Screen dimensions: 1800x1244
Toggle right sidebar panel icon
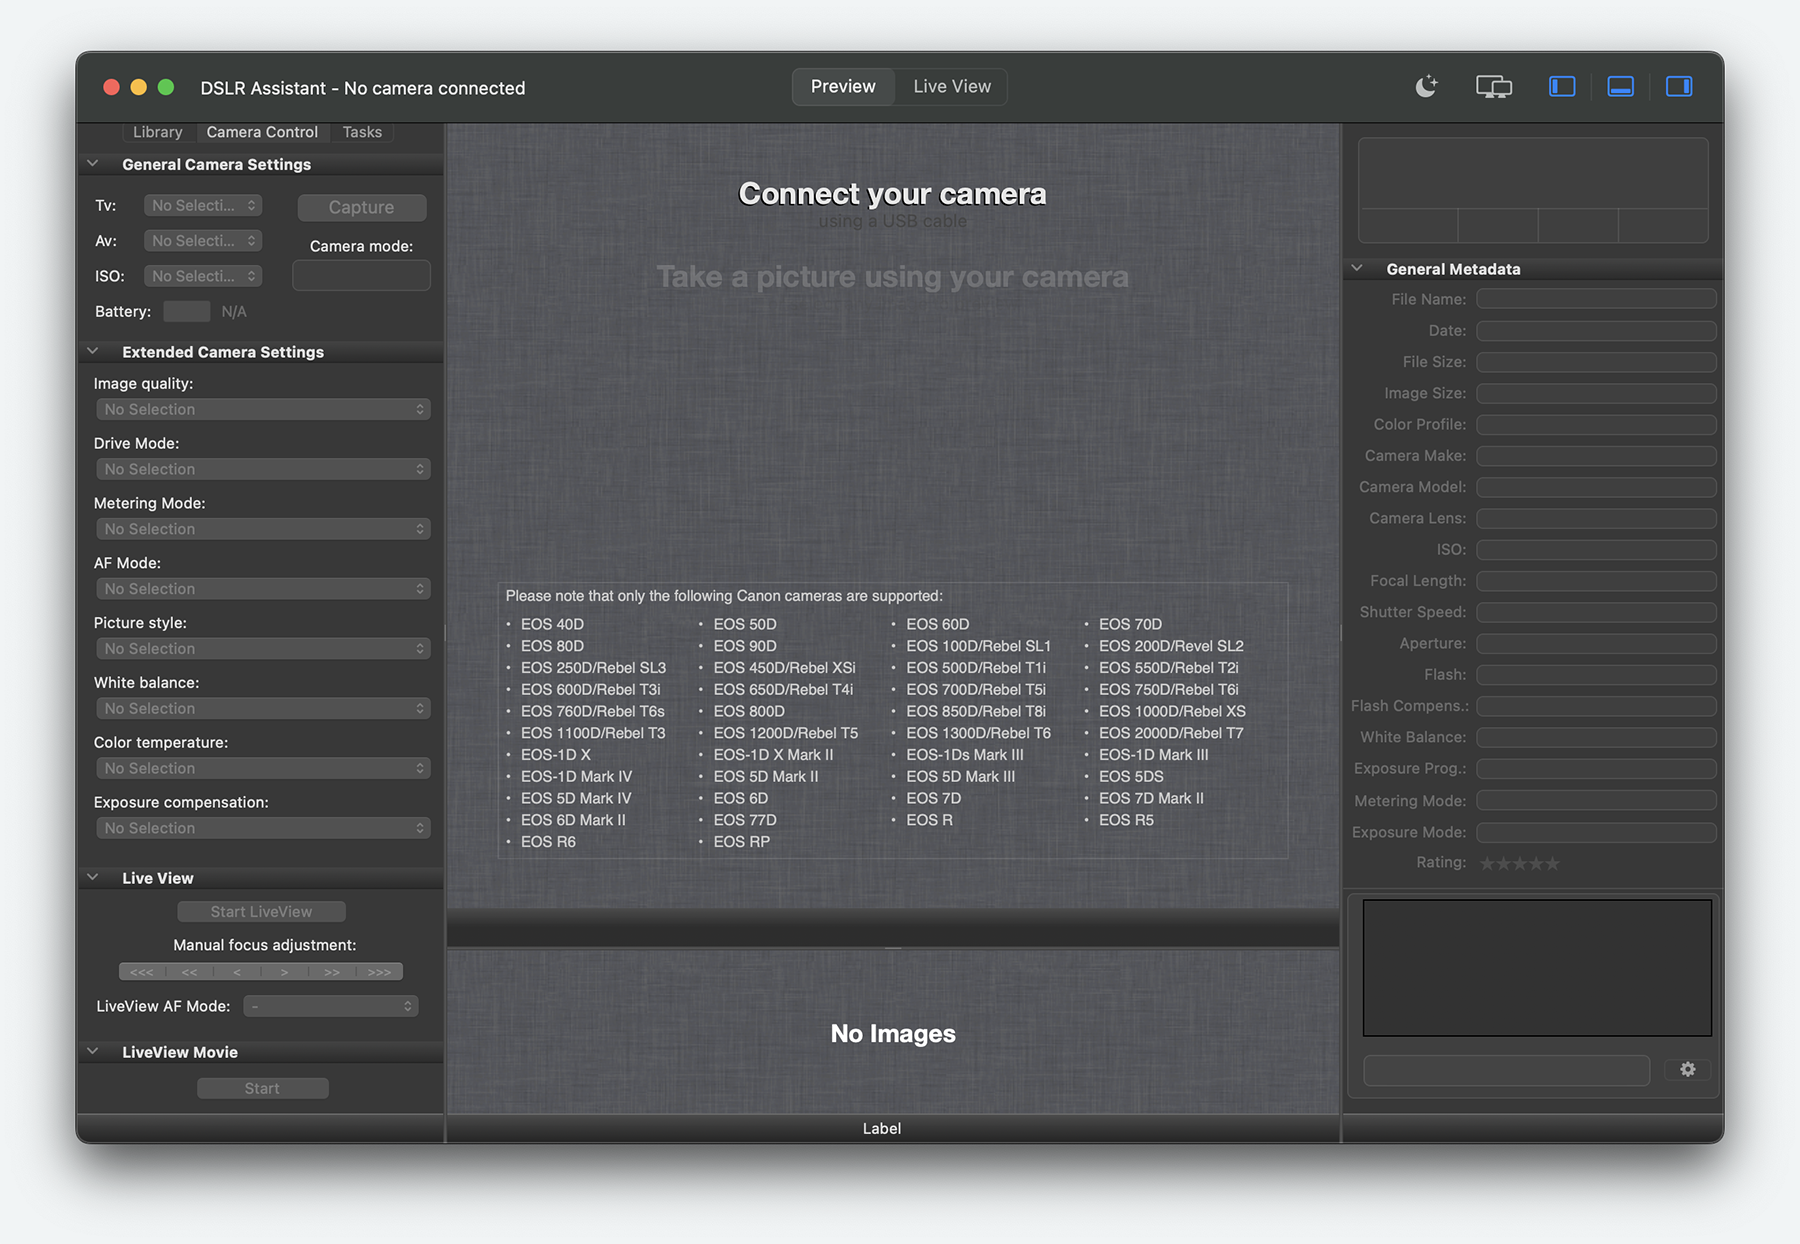click(x=1679, y=87)
